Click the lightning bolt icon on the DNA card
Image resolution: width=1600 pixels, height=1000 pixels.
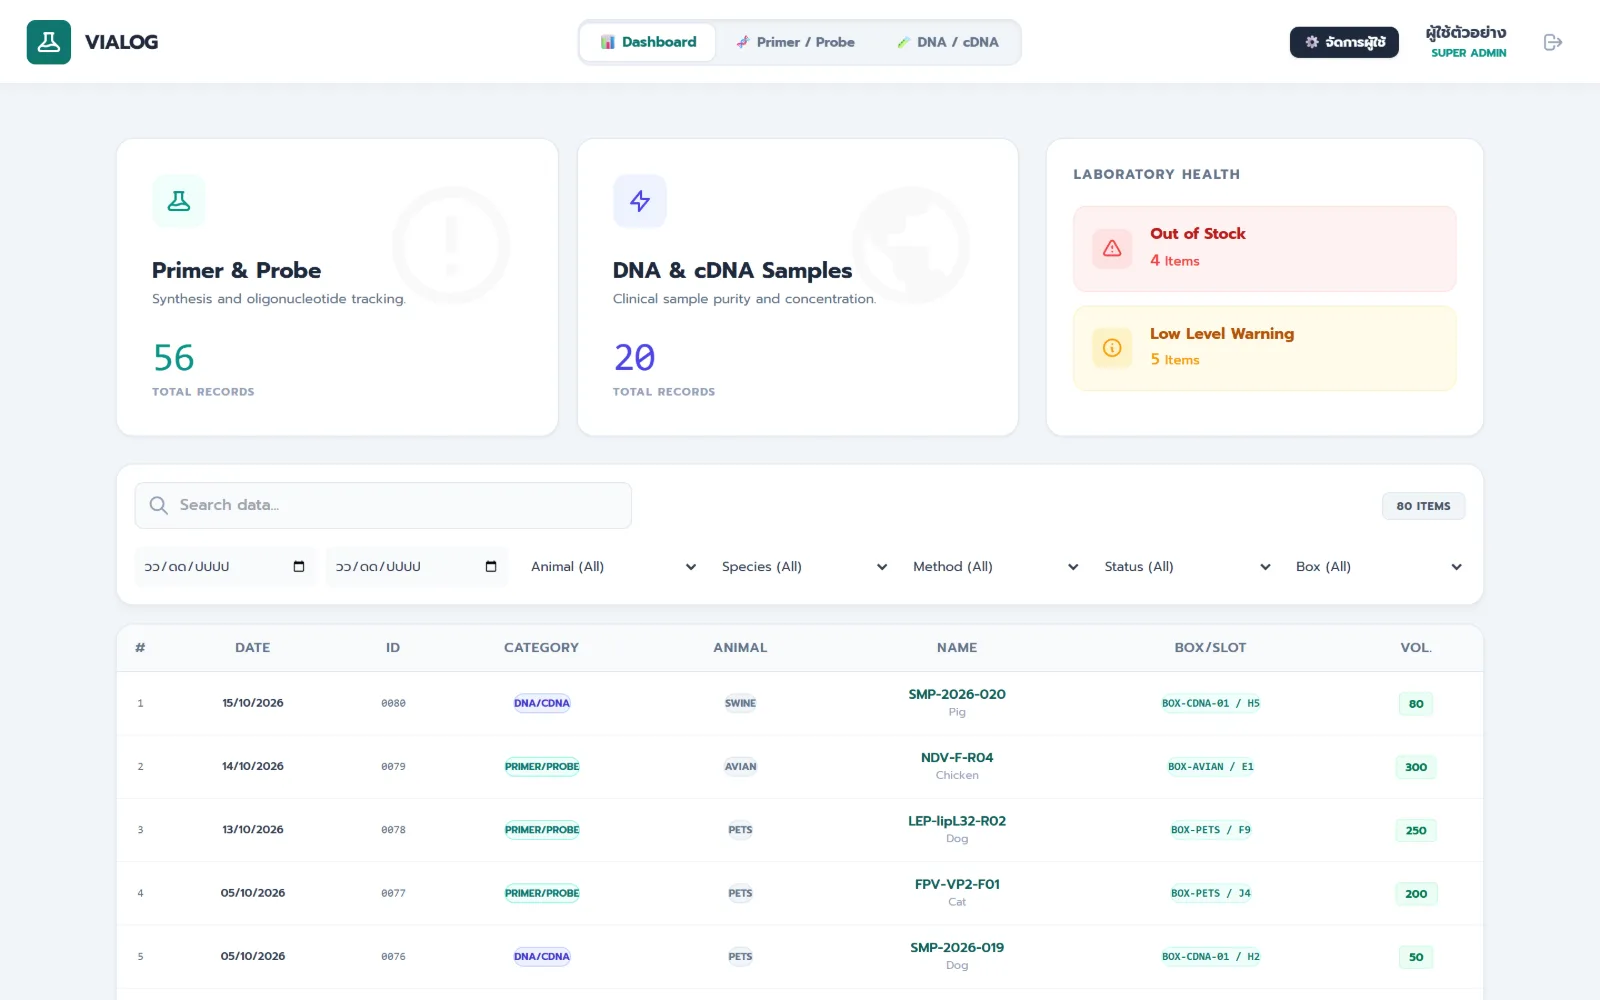pos(640,201)
